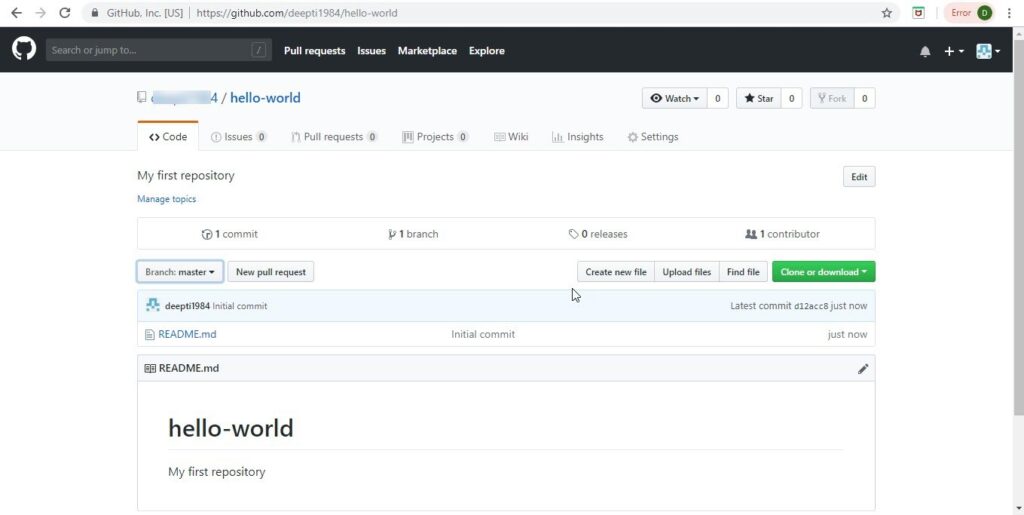1024x515 pixels.
Task: Expand the Branch: master dropdown
Action: pos(180,272)
